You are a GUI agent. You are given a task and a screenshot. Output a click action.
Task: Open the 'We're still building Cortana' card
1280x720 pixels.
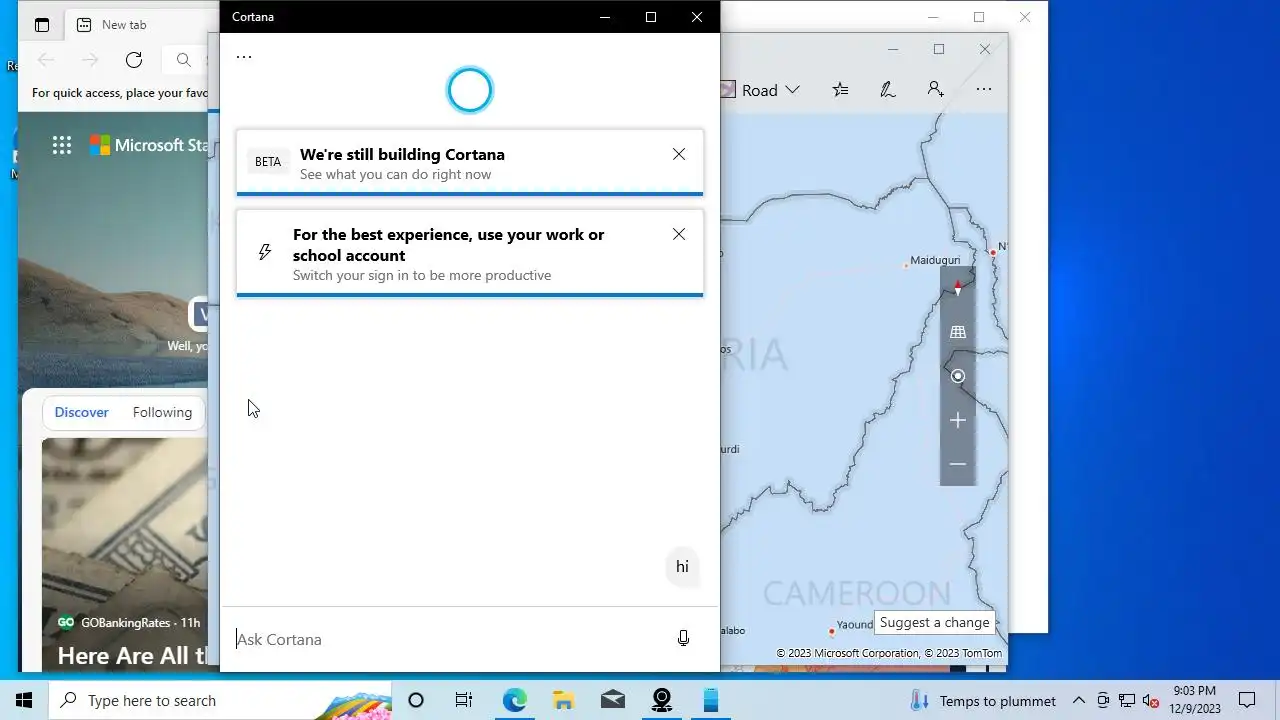tap(470, 163)
